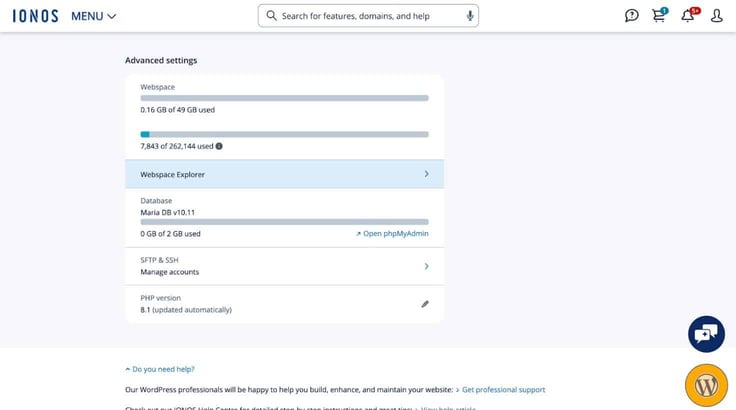This screenshot has height=410, width=736.
Task: Open the user account profile icon
Action: pos(716,15)
